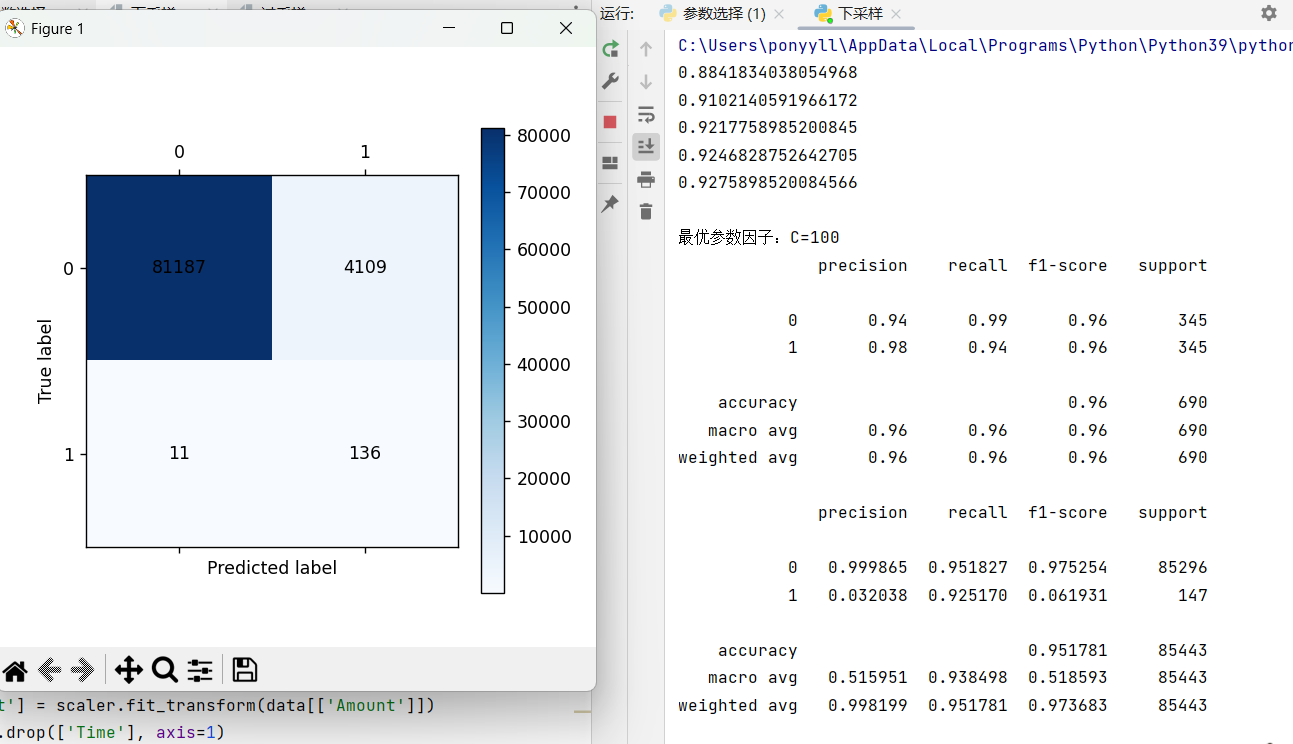Click the blue colorbar beside the matrix

point(493,360)
